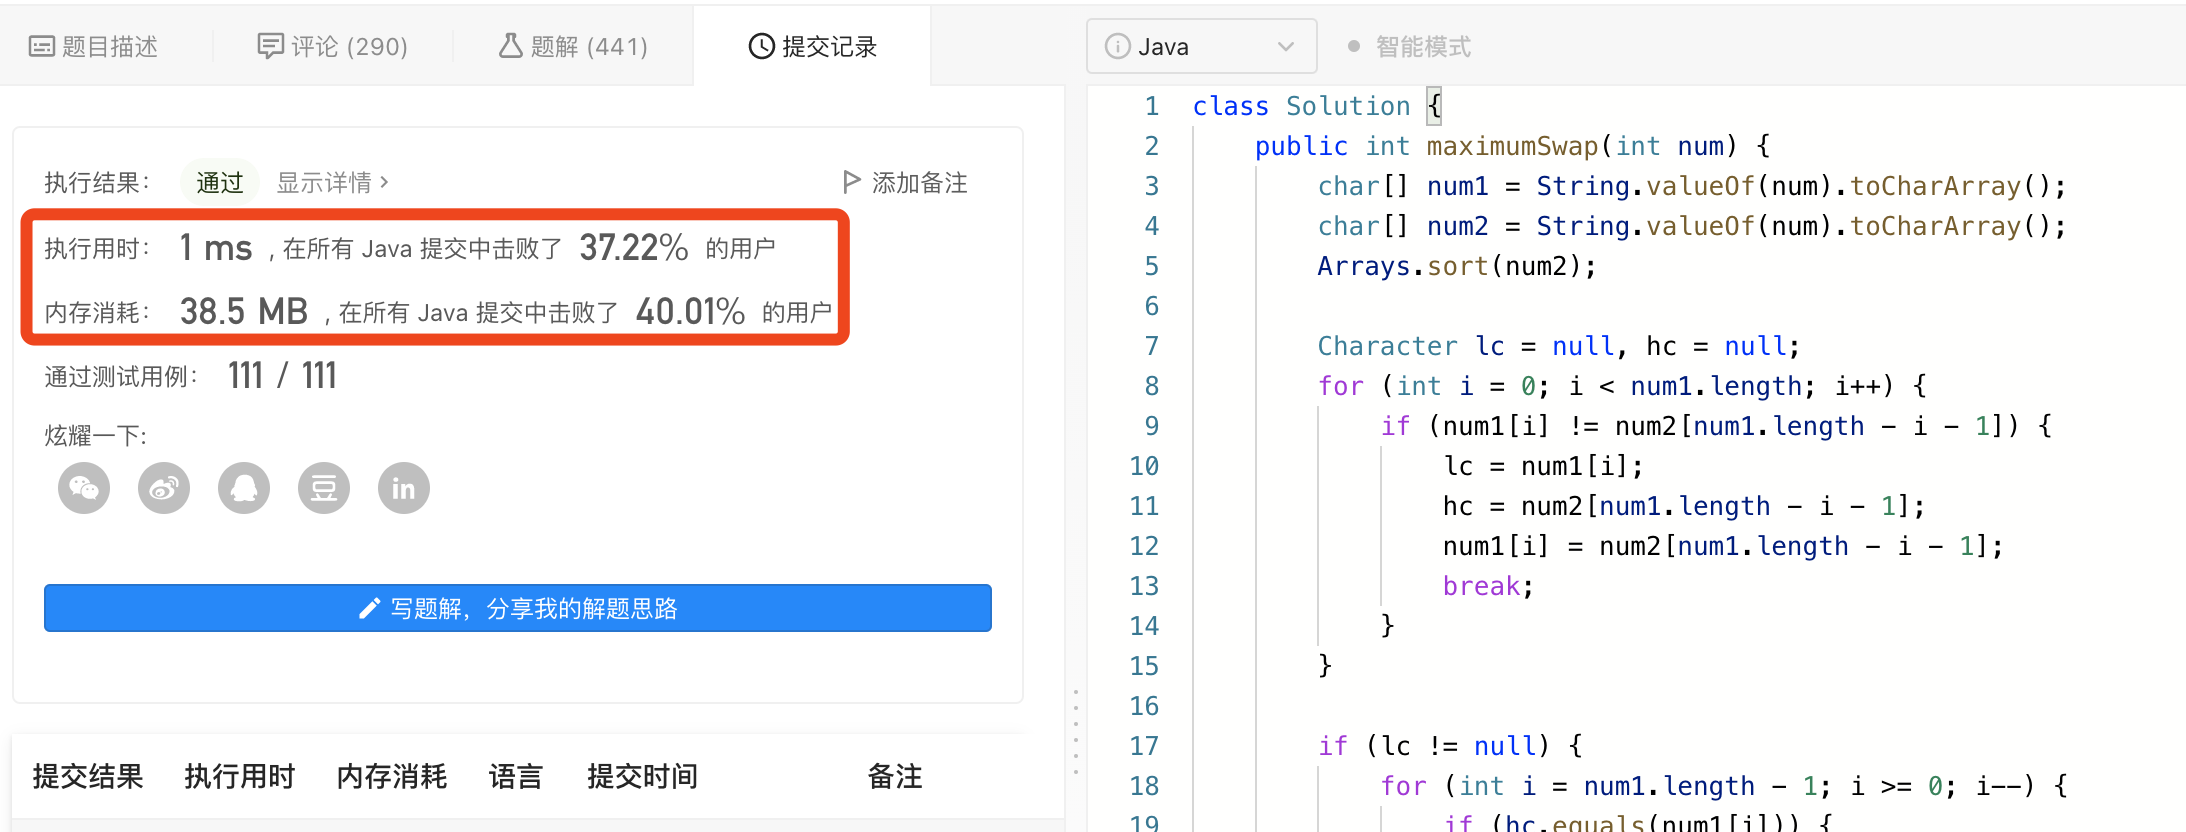Share result via QQ icon
This screenshot has height=832, width=2186.
coord(244,488)
